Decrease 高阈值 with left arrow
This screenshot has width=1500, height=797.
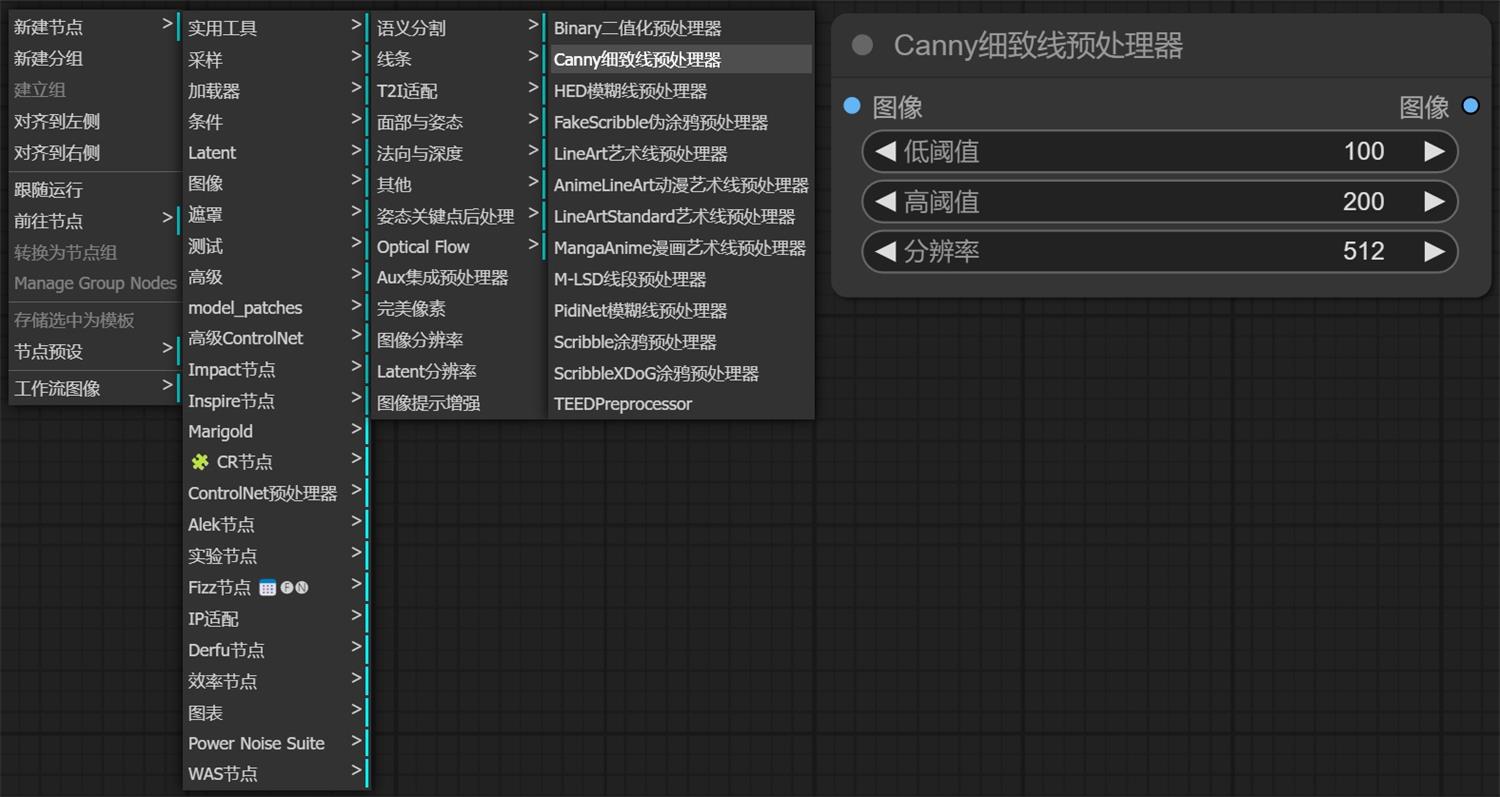pyautogui.click(x=885, y=202)
